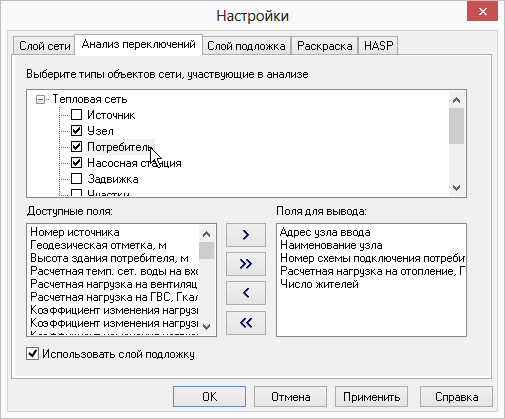Enable the Участки checkbox
This screenshot has height=419, width=505.
coord(76,193)
